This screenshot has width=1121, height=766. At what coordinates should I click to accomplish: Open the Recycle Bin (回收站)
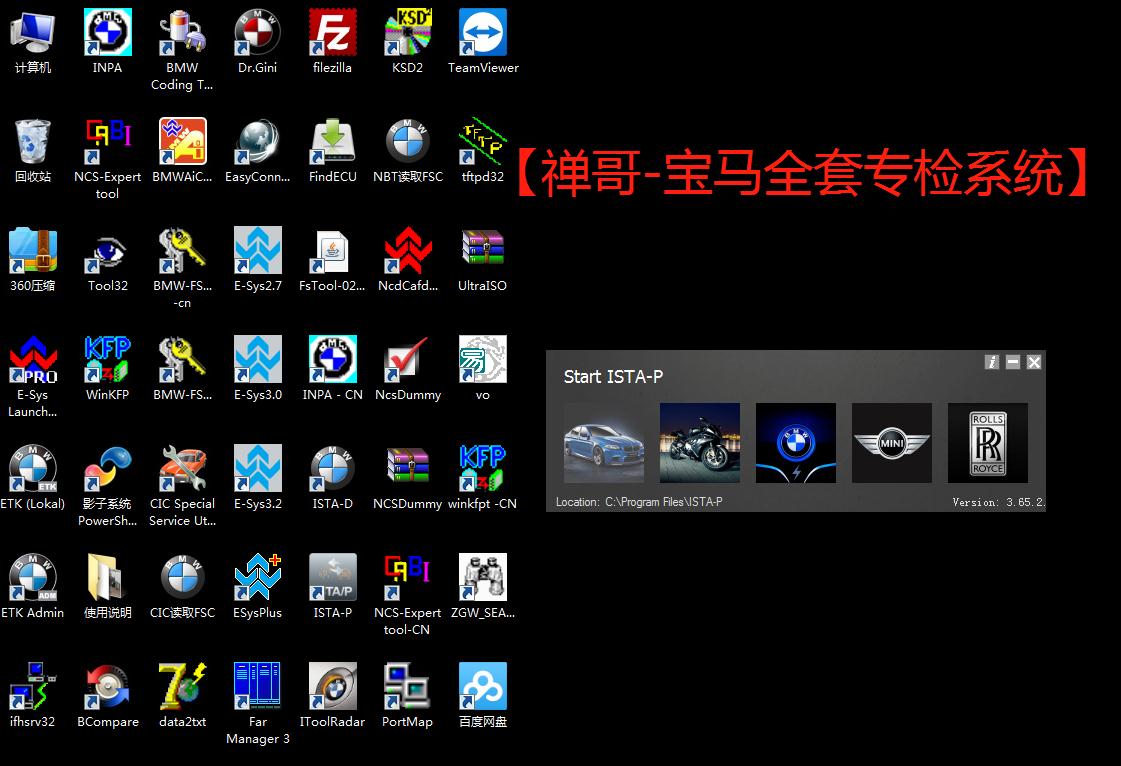click(x=33, y=140)
